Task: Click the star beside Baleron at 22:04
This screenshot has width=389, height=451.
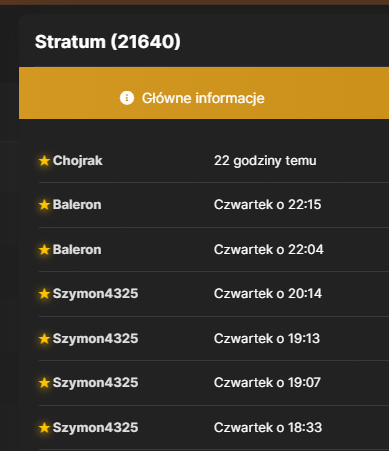Action: coord(44,250)
